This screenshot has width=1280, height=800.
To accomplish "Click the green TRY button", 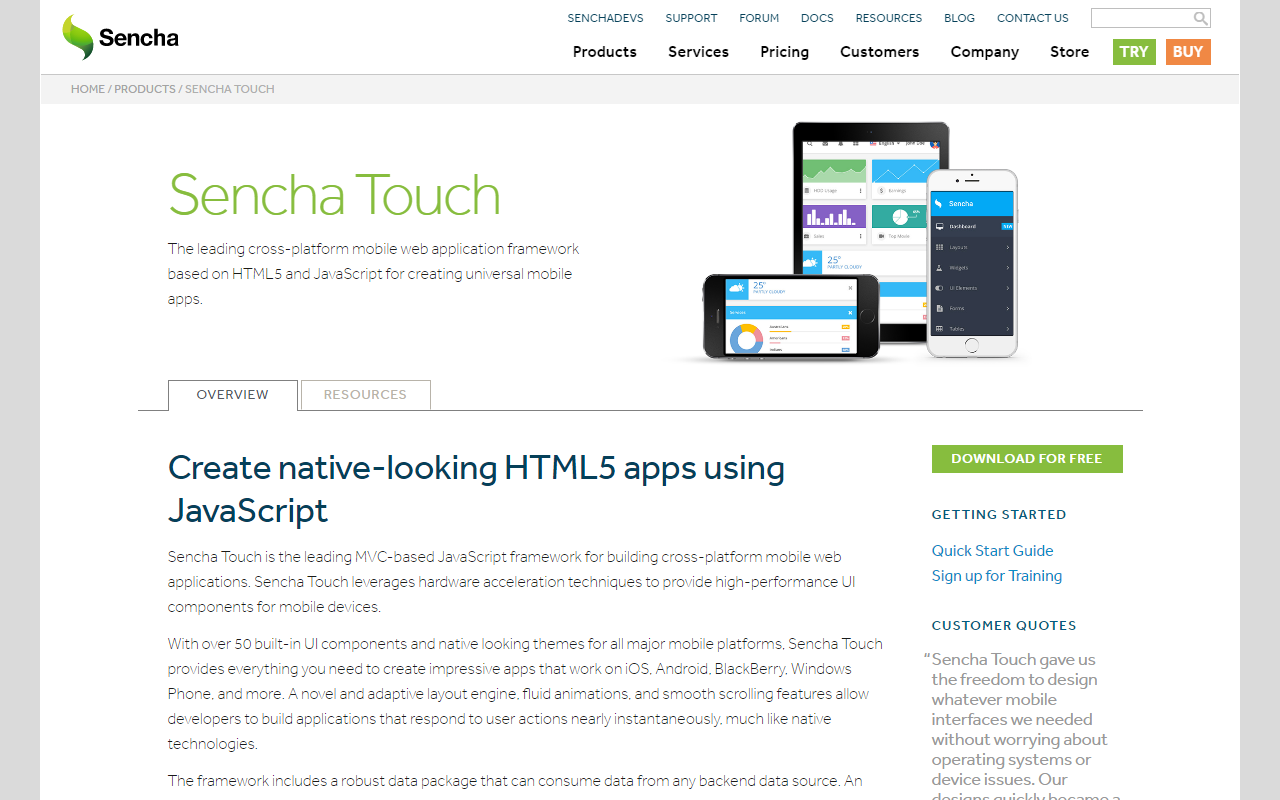I will 1134,52.
